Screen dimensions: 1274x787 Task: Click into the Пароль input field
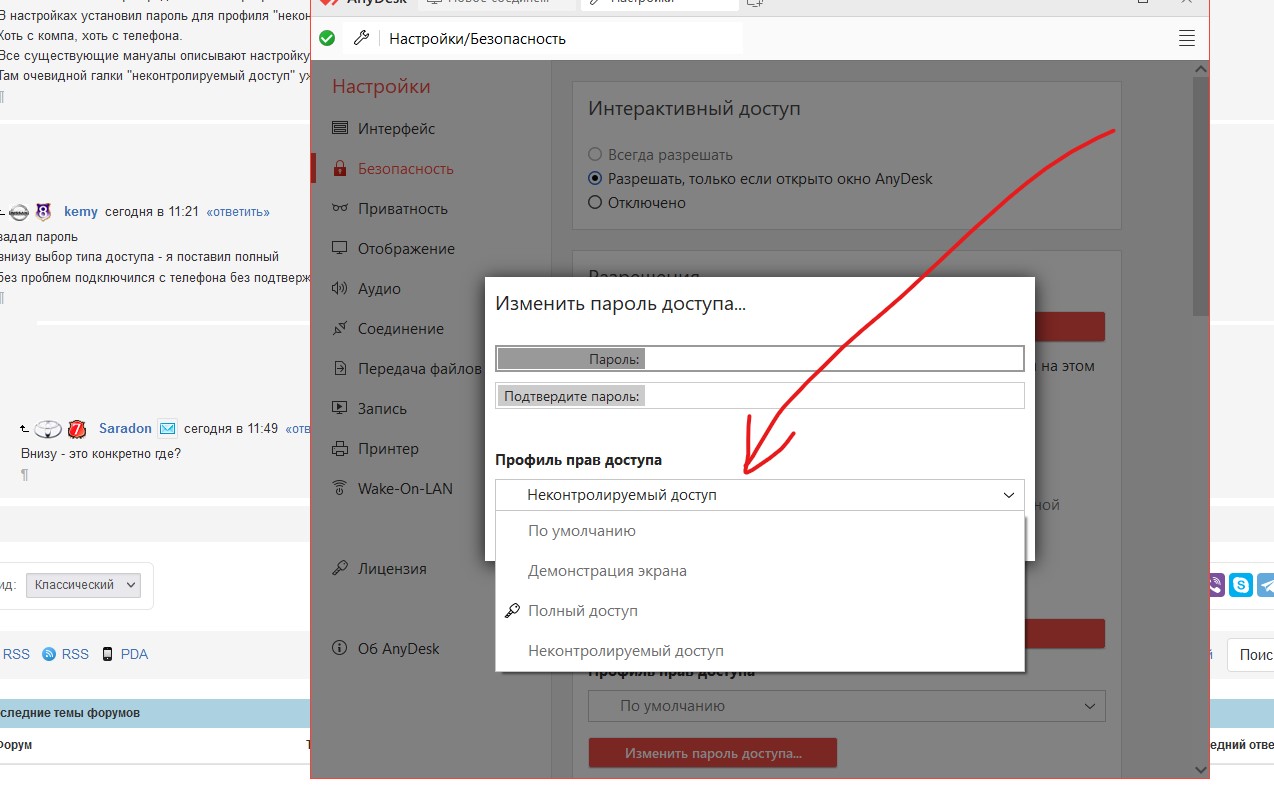point(760,358)
